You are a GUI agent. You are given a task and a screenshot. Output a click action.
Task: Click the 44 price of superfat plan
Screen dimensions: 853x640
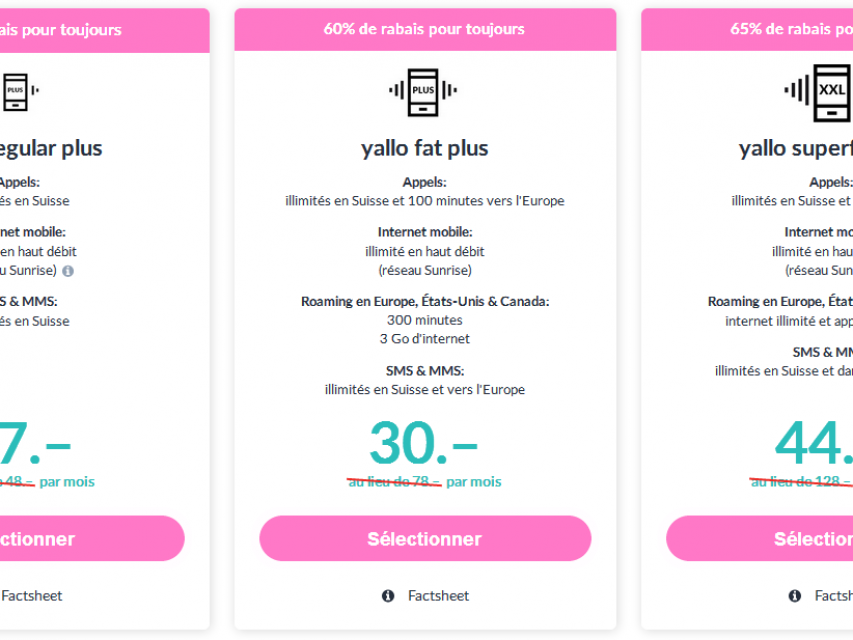pos(814,443)
